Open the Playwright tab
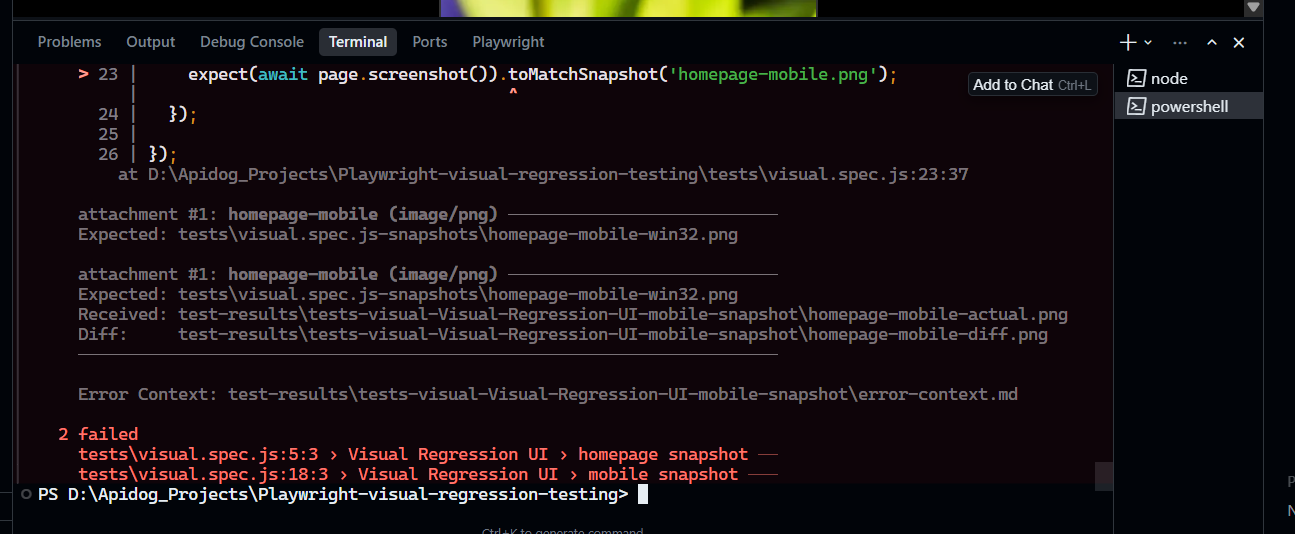Image resolution: width=1295 pixels, height=534 pixels. click(x=508, y=42)
